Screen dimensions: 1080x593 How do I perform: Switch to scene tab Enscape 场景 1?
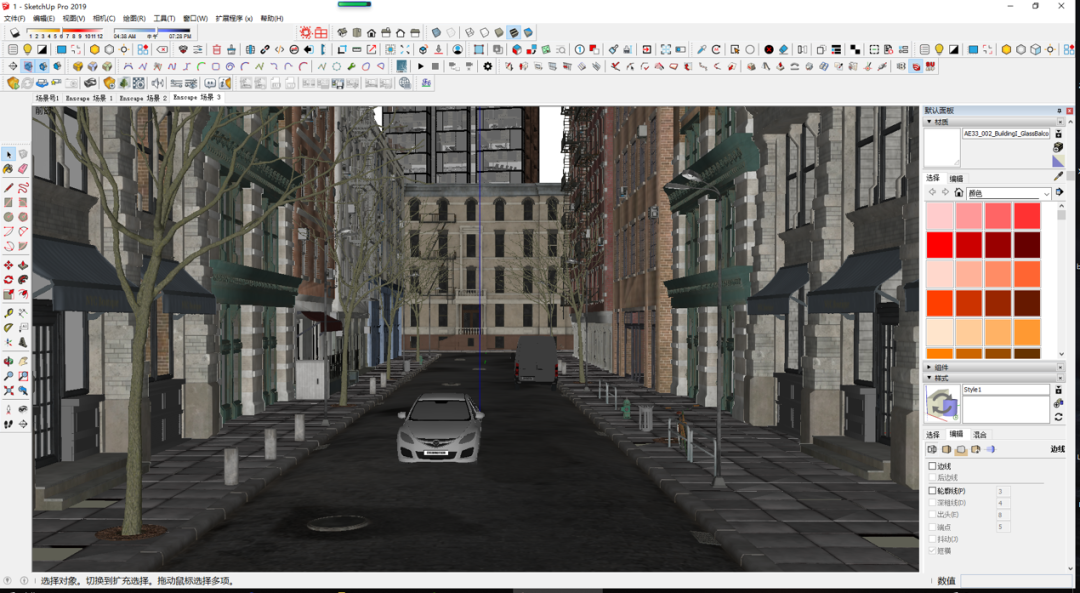point(89,98)
